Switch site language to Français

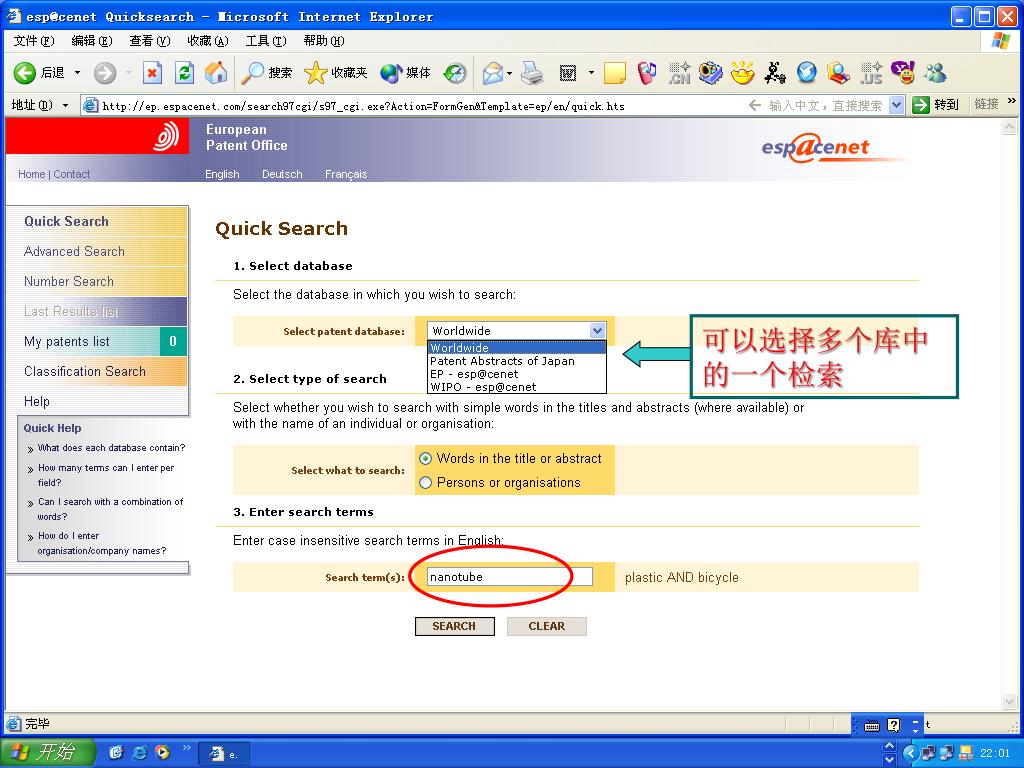pyautogui.click(x=346, y=174)
